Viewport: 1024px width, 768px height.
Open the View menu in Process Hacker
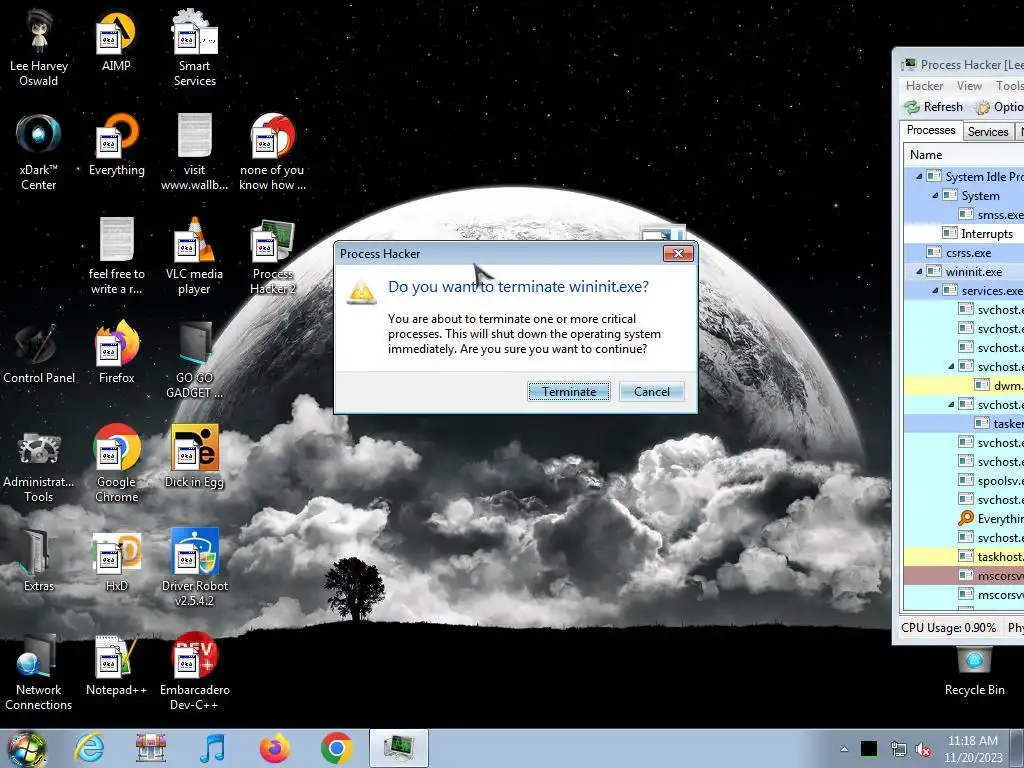(x=969, y=86)
